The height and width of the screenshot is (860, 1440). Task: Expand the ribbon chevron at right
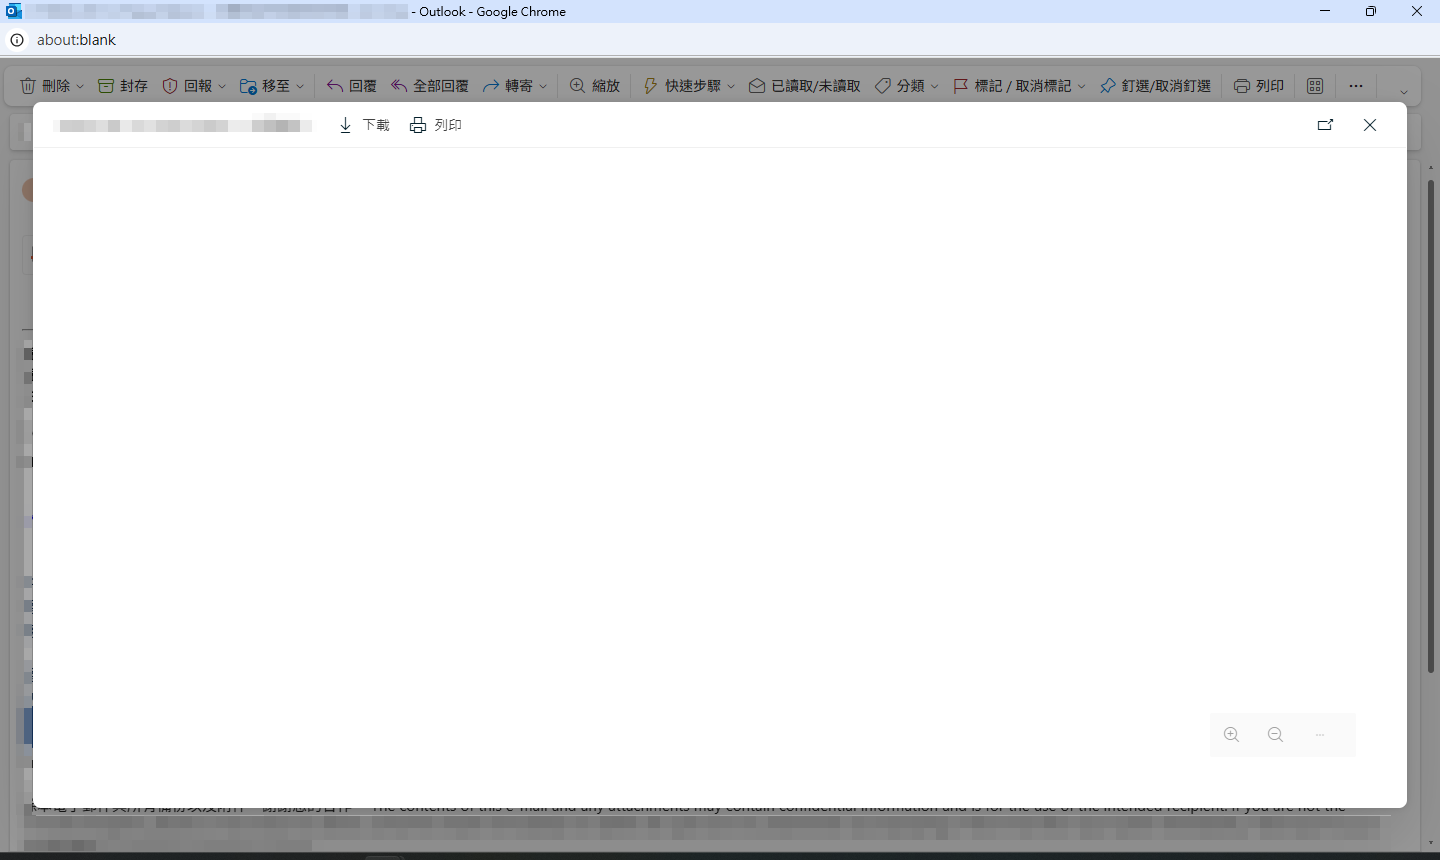1404,92
